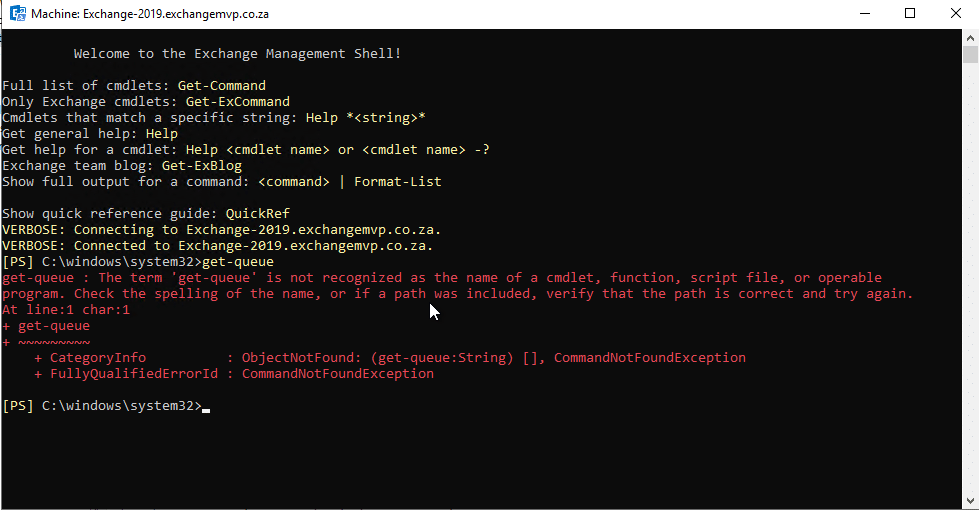
Task: Click the Exchange Management Shell title bar icon
Action: click(17, 14)
